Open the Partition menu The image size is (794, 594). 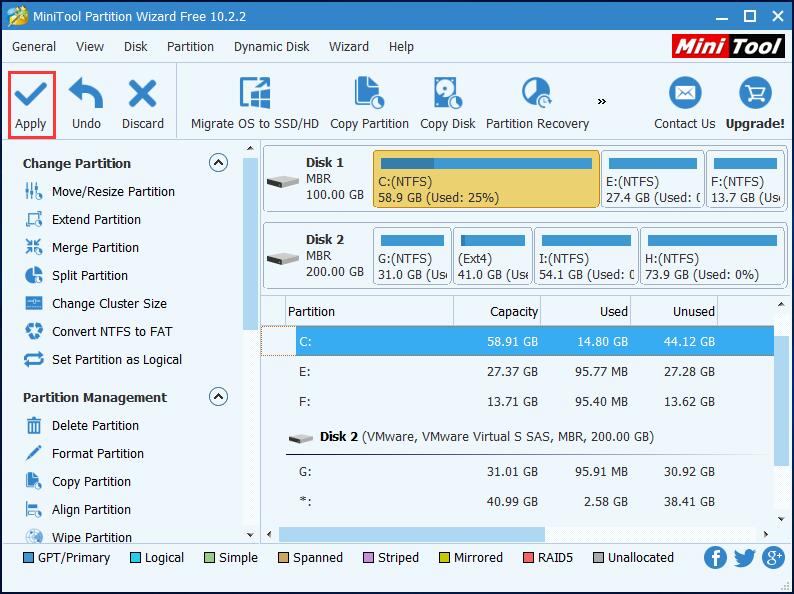(x=190, y=47)
